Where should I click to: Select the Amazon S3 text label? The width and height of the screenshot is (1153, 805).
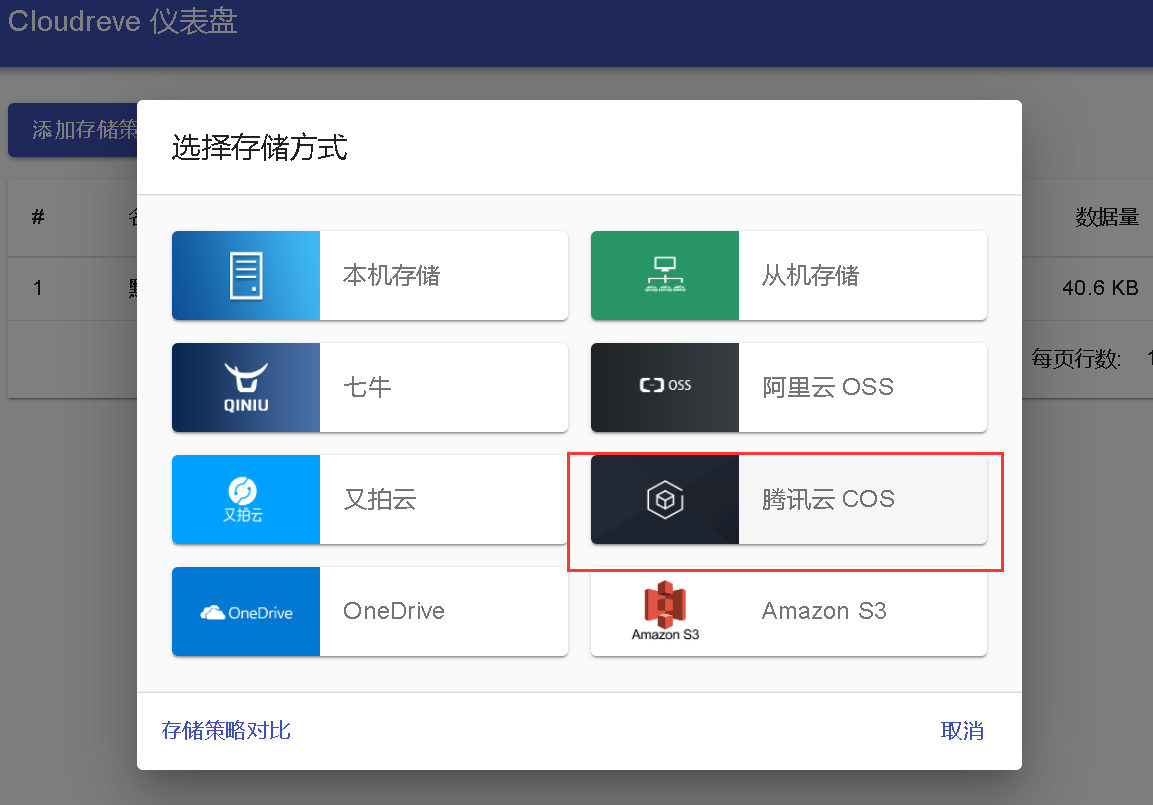pyautogui.click(x=824, y=611)
